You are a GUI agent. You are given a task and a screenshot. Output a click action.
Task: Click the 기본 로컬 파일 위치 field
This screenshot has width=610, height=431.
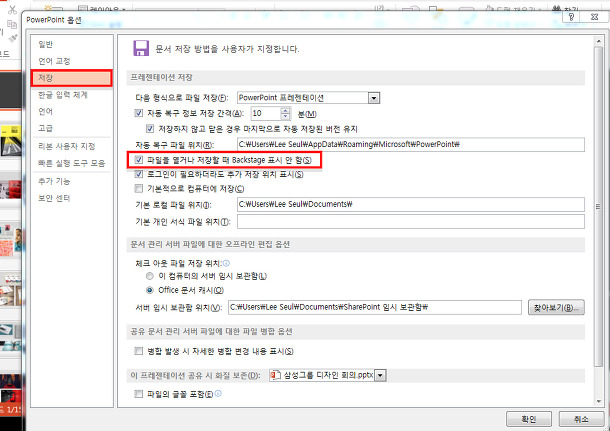411,204
